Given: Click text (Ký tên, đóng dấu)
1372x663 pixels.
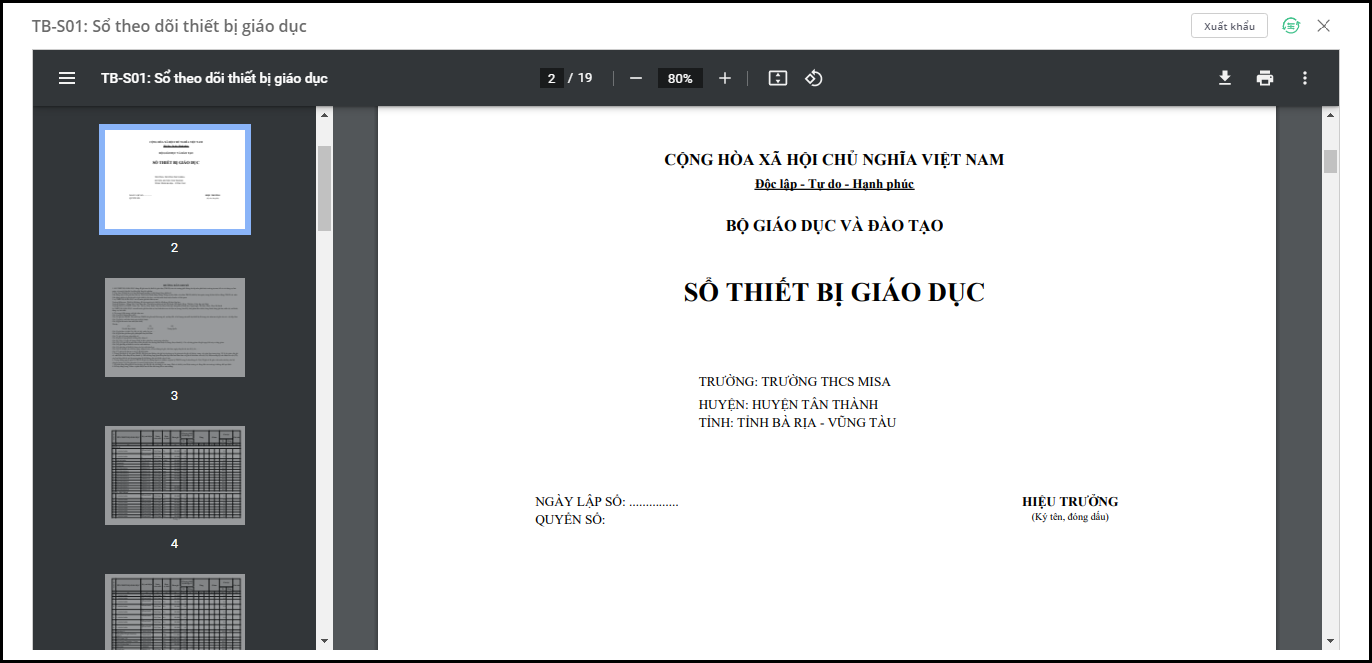Looking at the screenshot, I should (1070, 517).
